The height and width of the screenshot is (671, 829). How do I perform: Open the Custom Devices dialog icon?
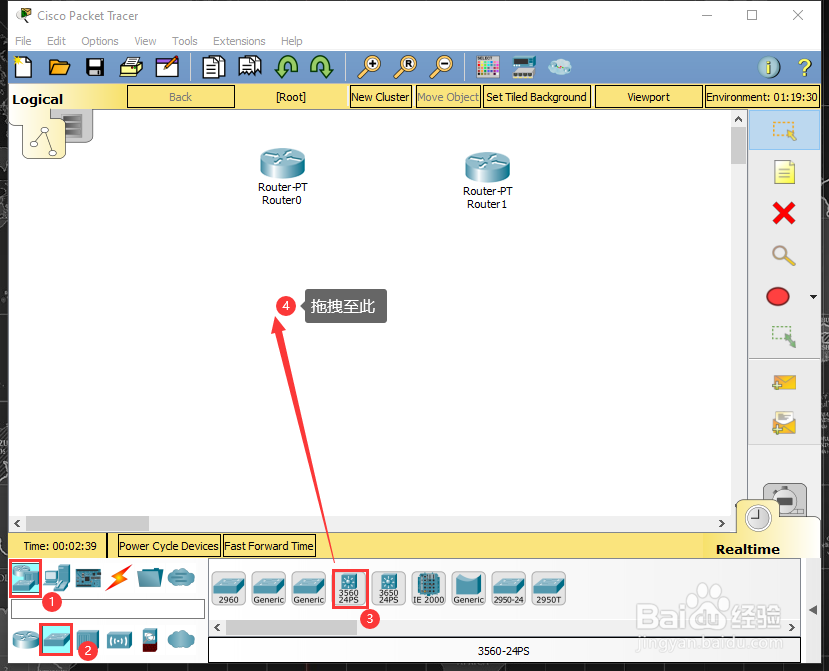(524, 67)
